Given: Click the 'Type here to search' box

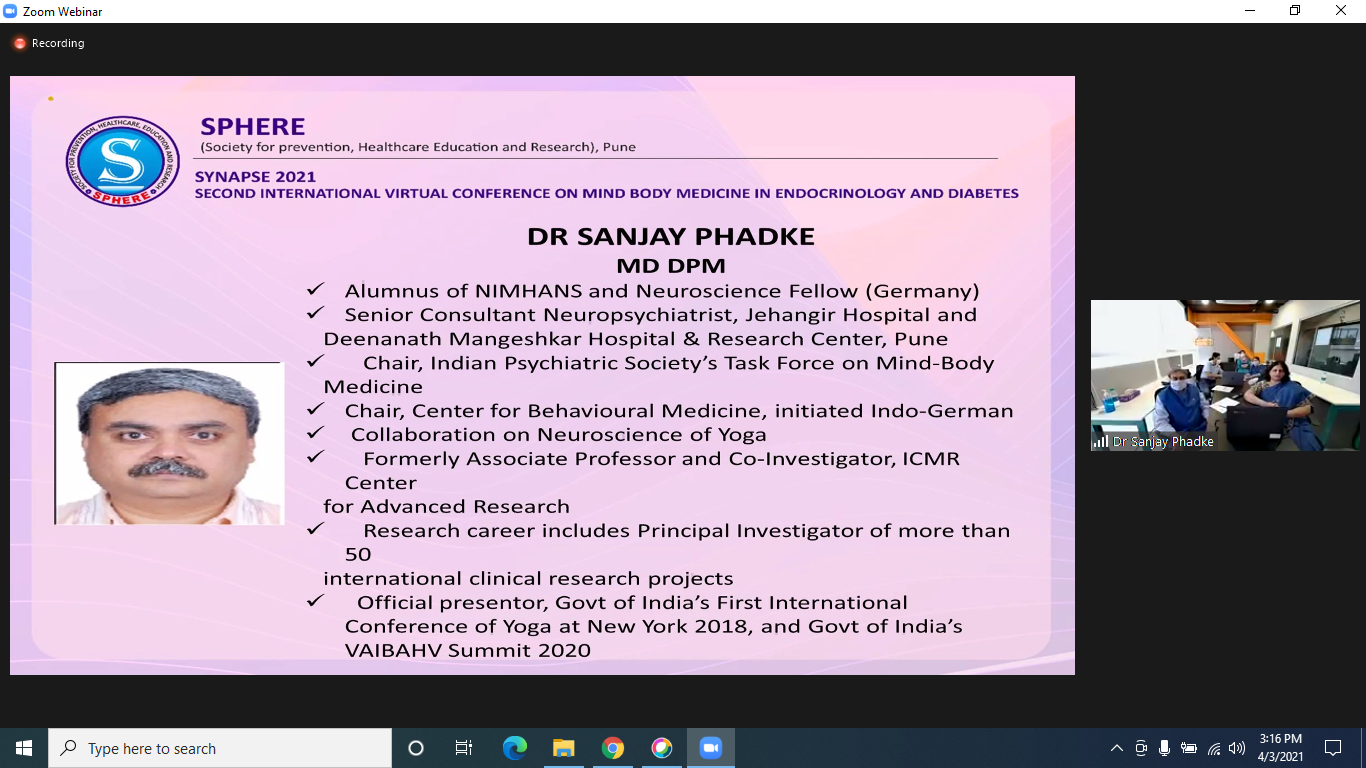Looking at the screenshot, I should coord(220,748).
